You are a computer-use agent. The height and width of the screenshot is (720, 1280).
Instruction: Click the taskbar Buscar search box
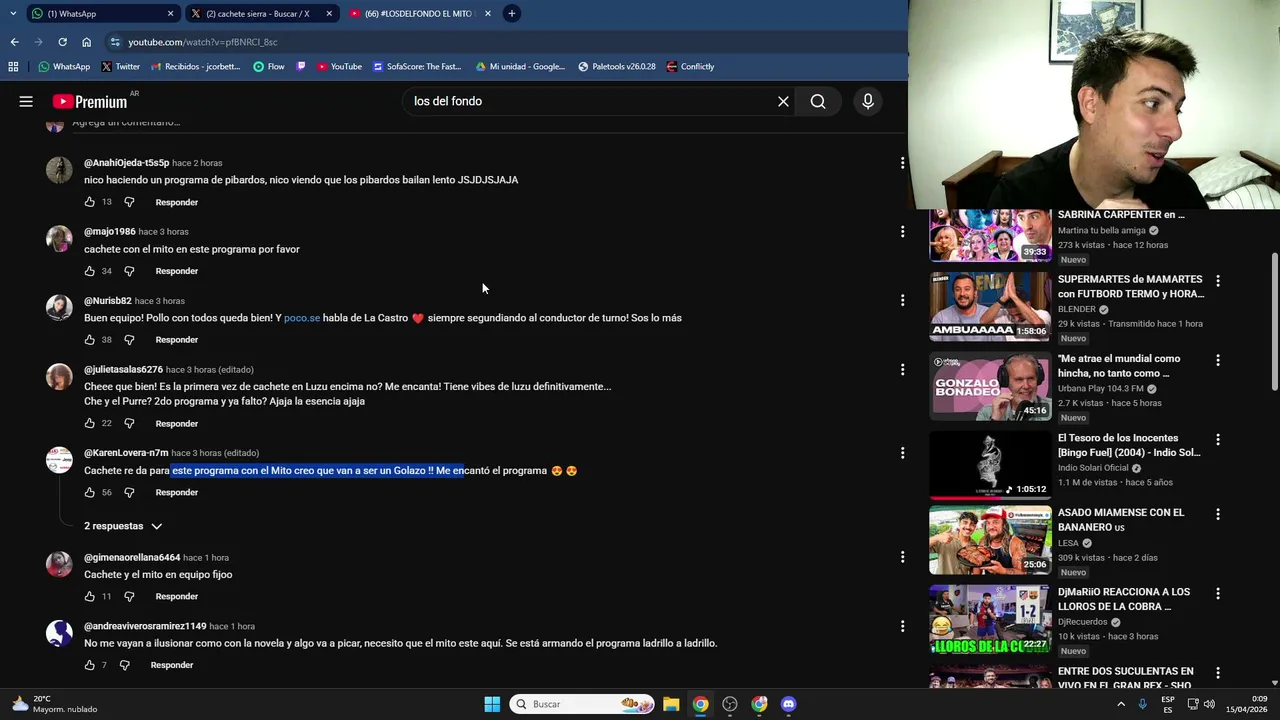[x=582, y=704]
